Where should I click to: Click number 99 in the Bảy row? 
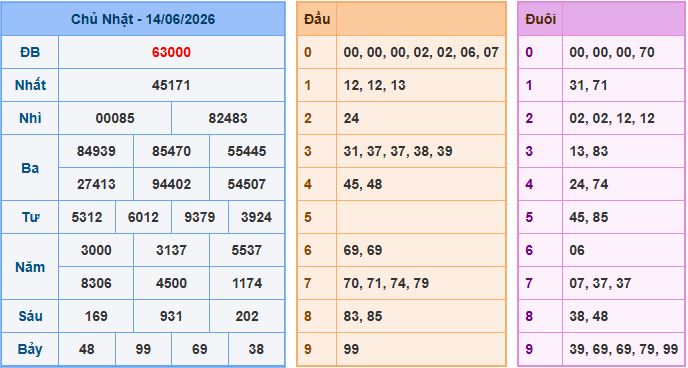click(x=143, y=349)
